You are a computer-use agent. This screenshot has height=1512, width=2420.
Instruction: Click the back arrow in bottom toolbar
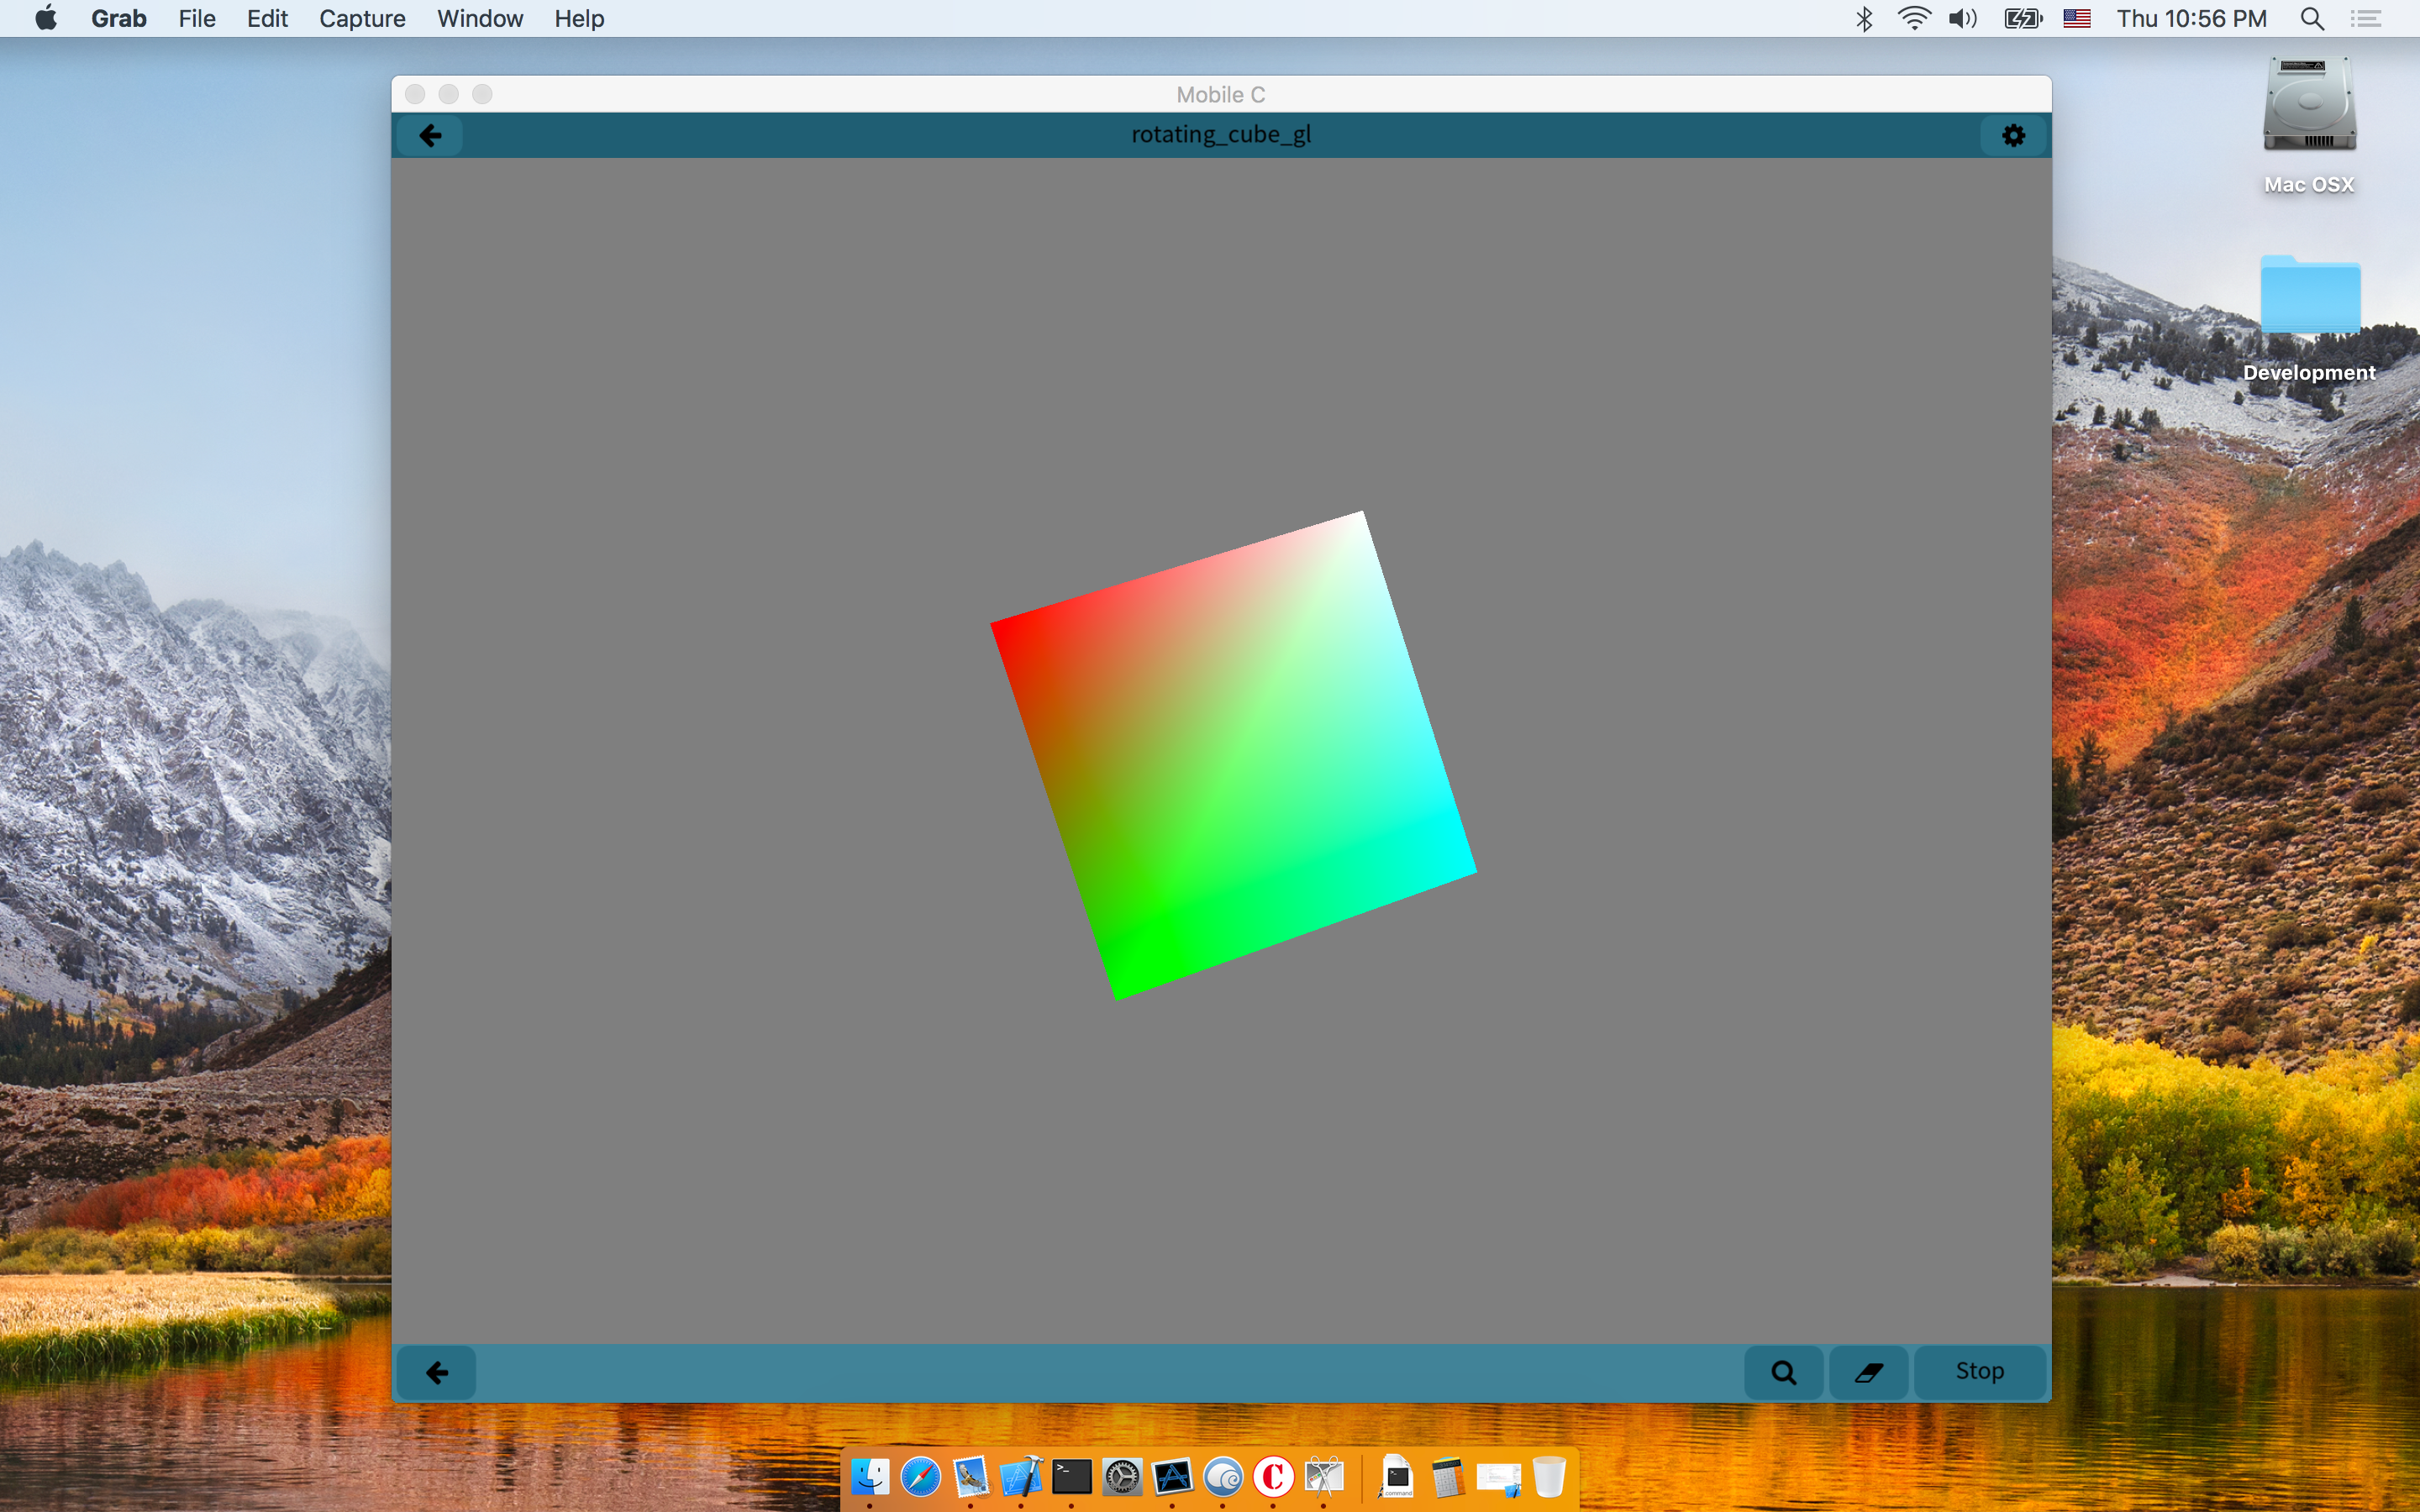(437, 1372)
